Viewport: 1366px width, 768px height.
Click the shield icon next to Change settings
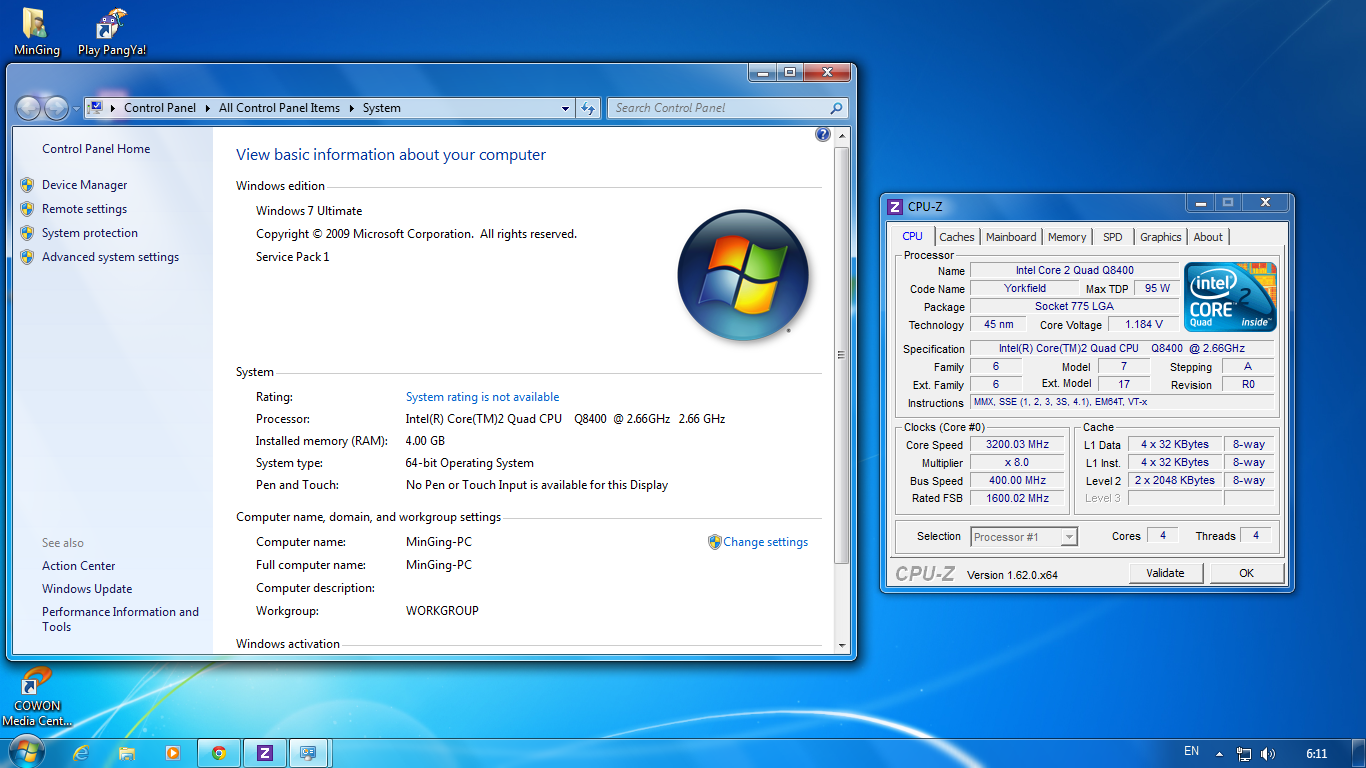click(714, 542)
